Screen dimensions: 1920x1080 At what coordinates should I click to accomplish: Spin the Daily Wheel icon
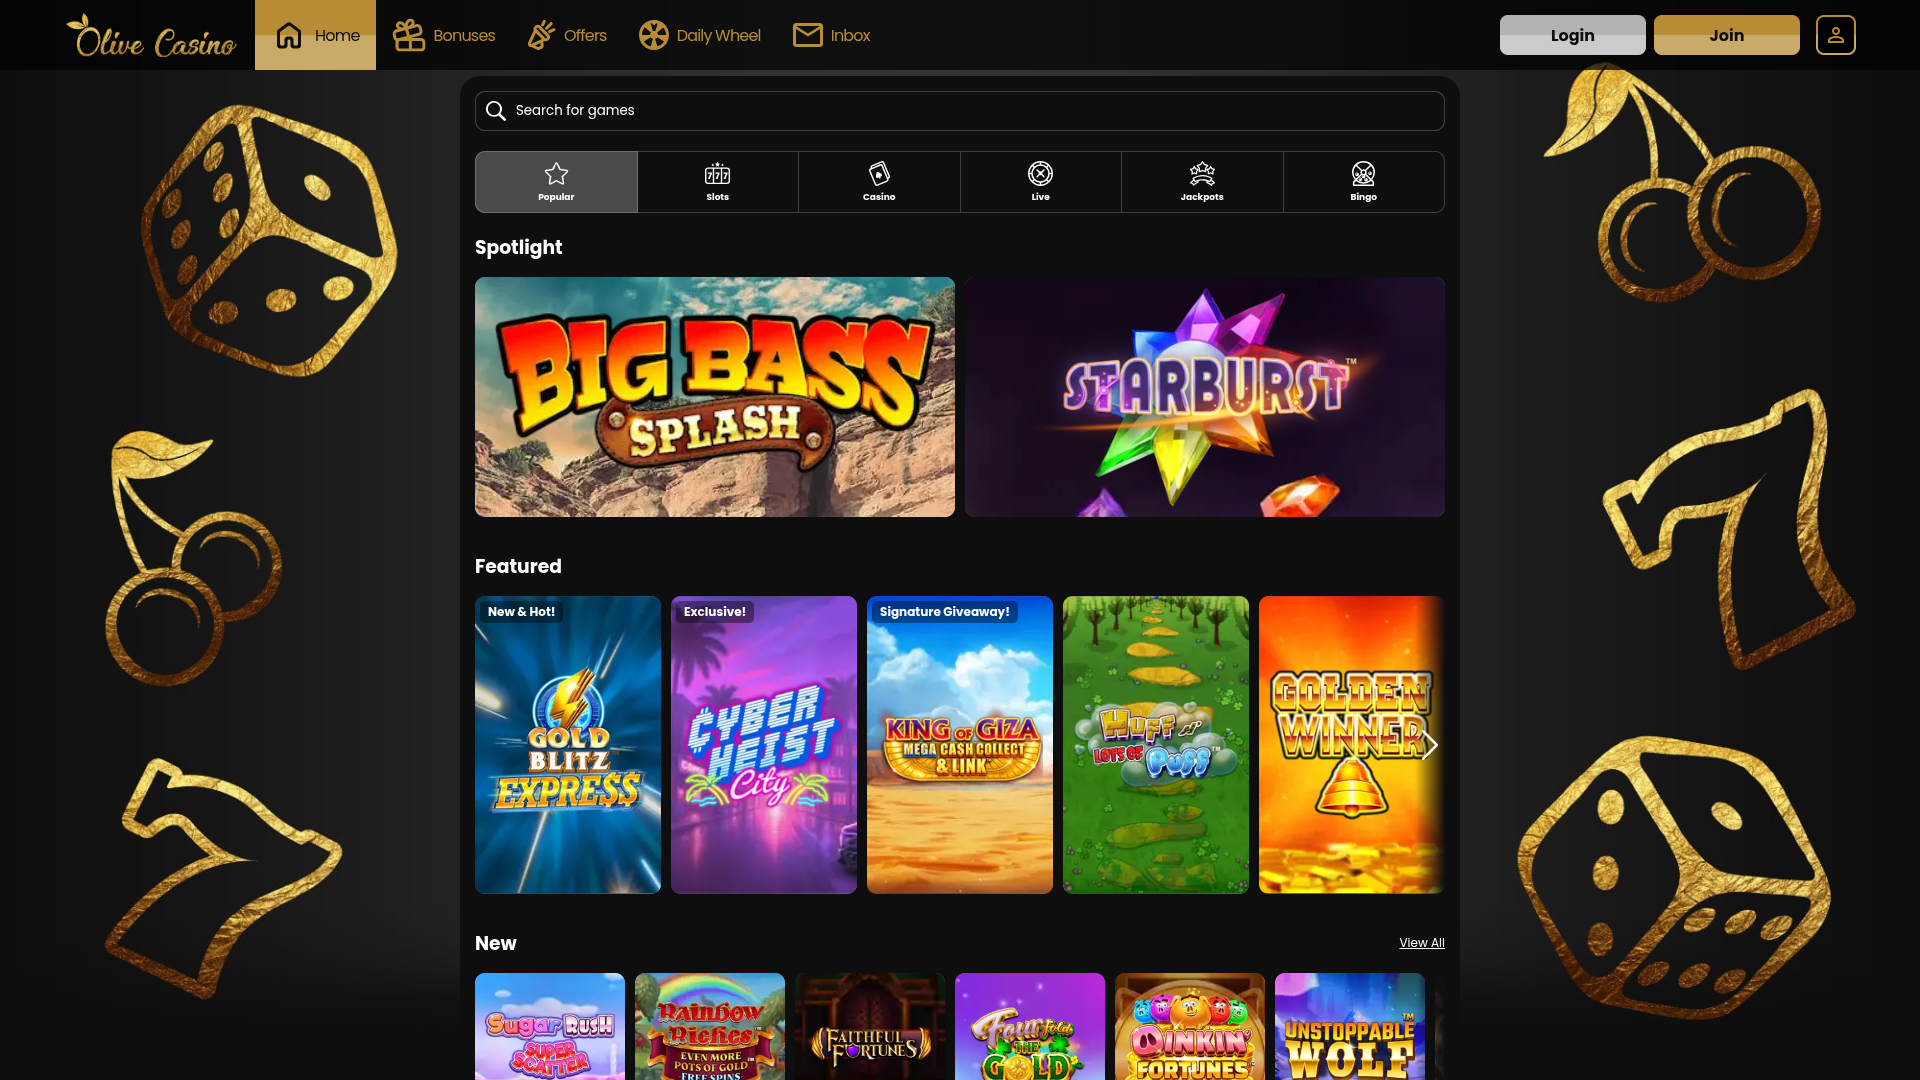tap(654, 35)
